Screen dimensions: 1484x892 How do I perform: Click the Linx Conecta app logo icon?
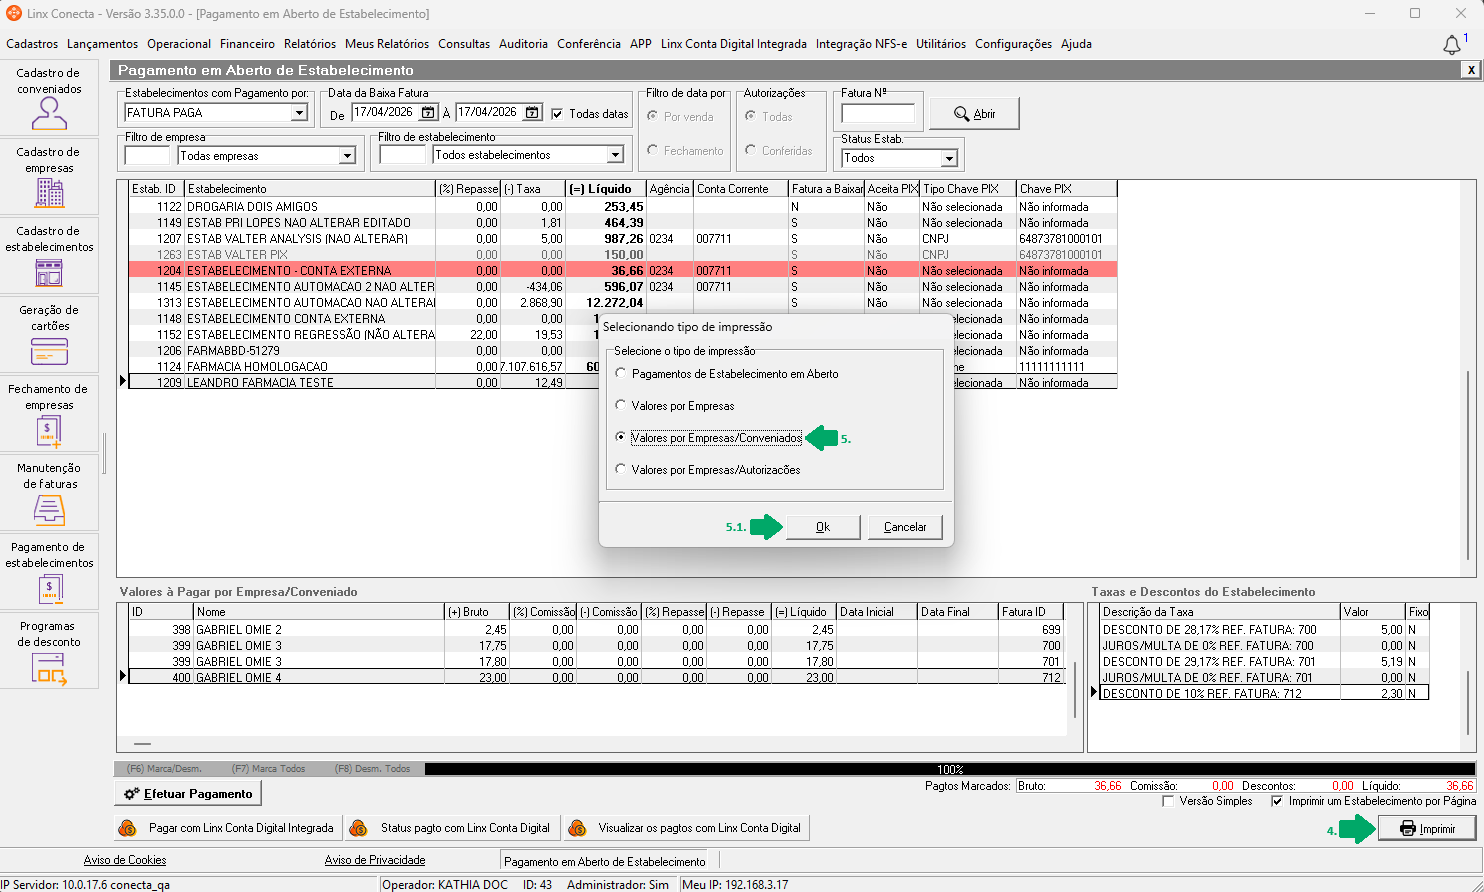click(x=13, y=13)
